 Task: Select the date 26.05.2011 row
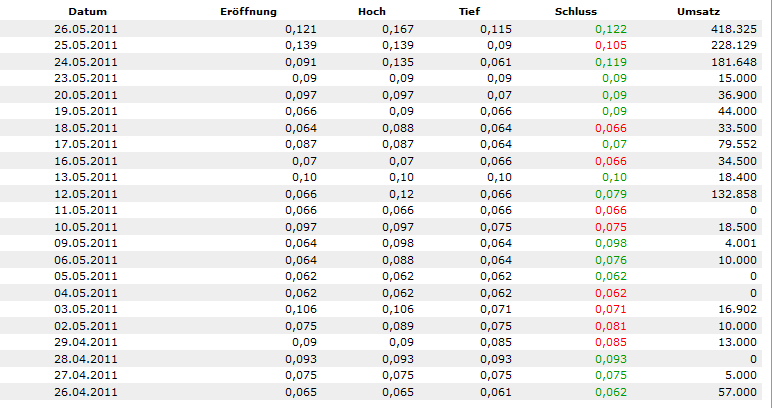[86, 29]
